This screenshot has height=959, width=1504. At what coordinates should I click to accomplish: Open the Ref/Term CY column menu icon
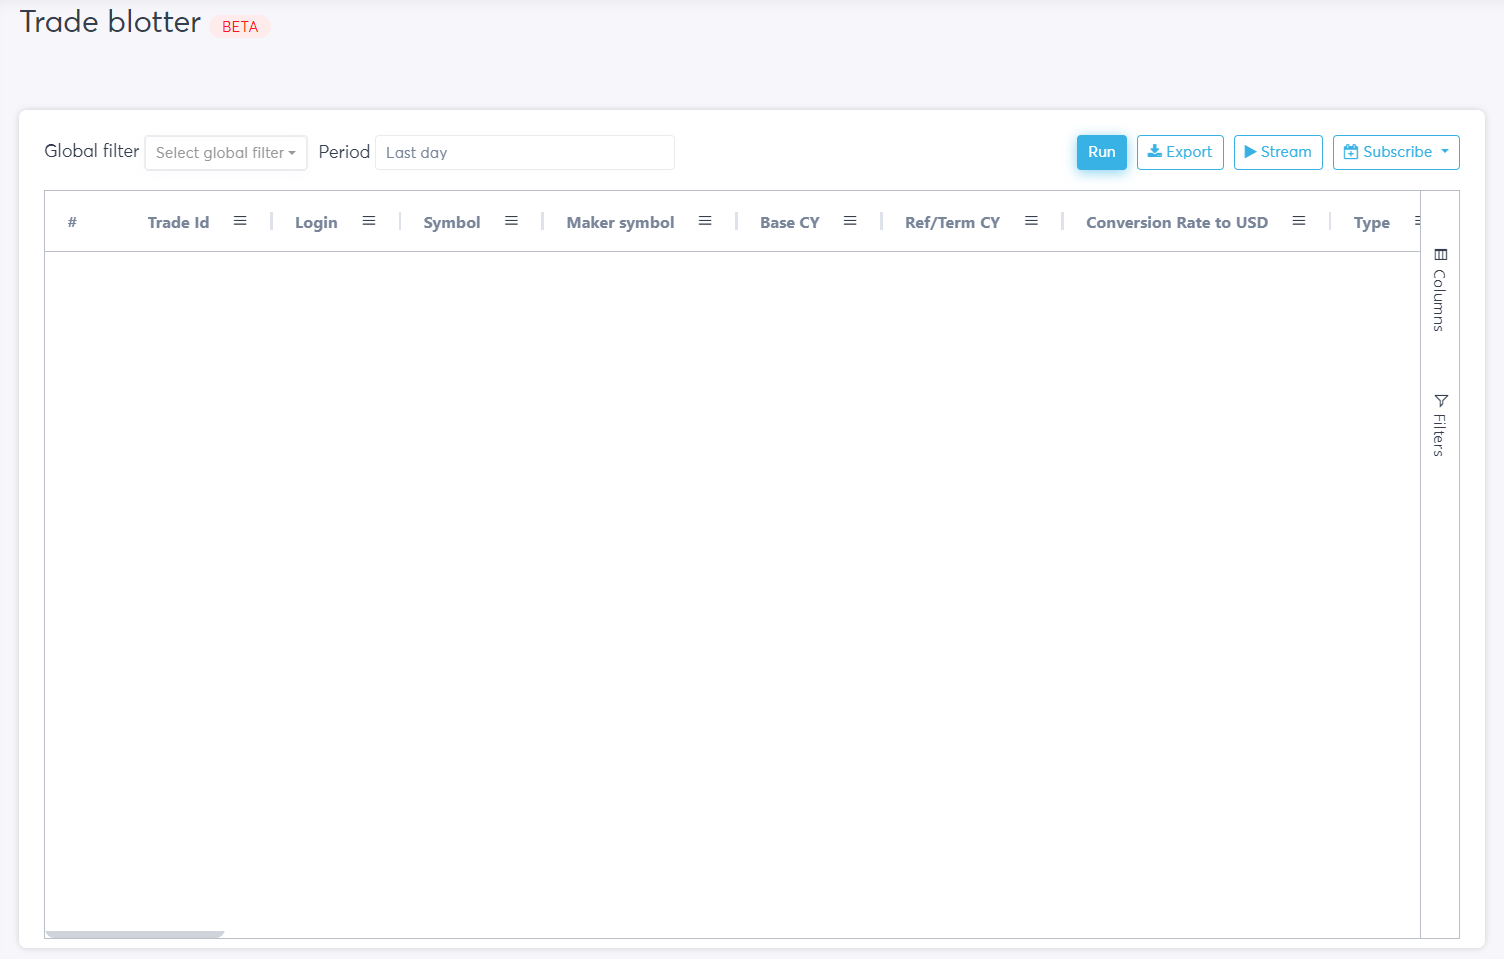[1031, 221]
